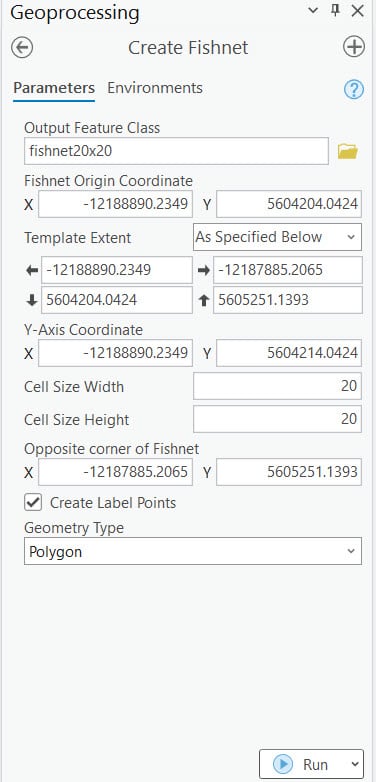
Task: Switch to the Environments tab
Action: point(155,88)
